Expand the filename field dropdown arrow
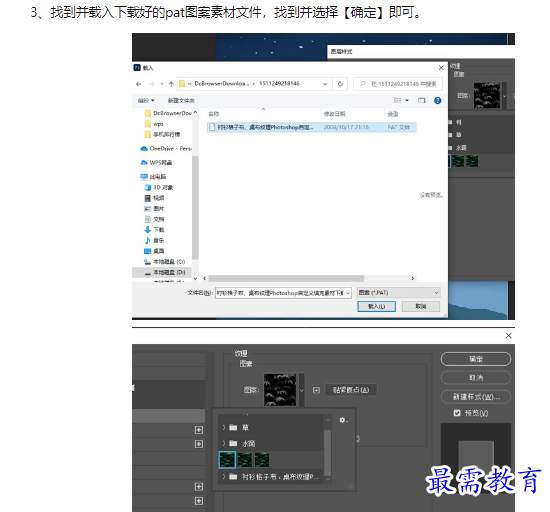550x512 pixels. (348, 293)
